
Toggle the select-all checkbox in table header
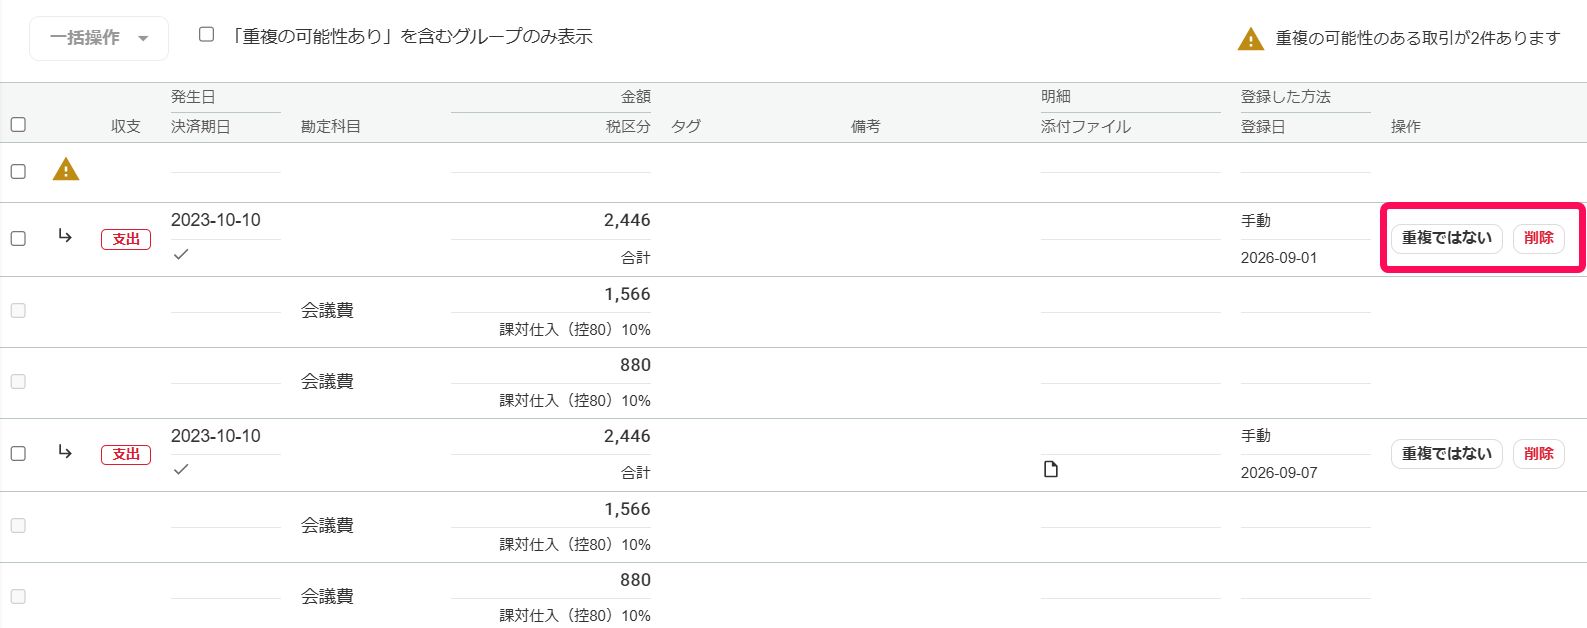[18, 125]
